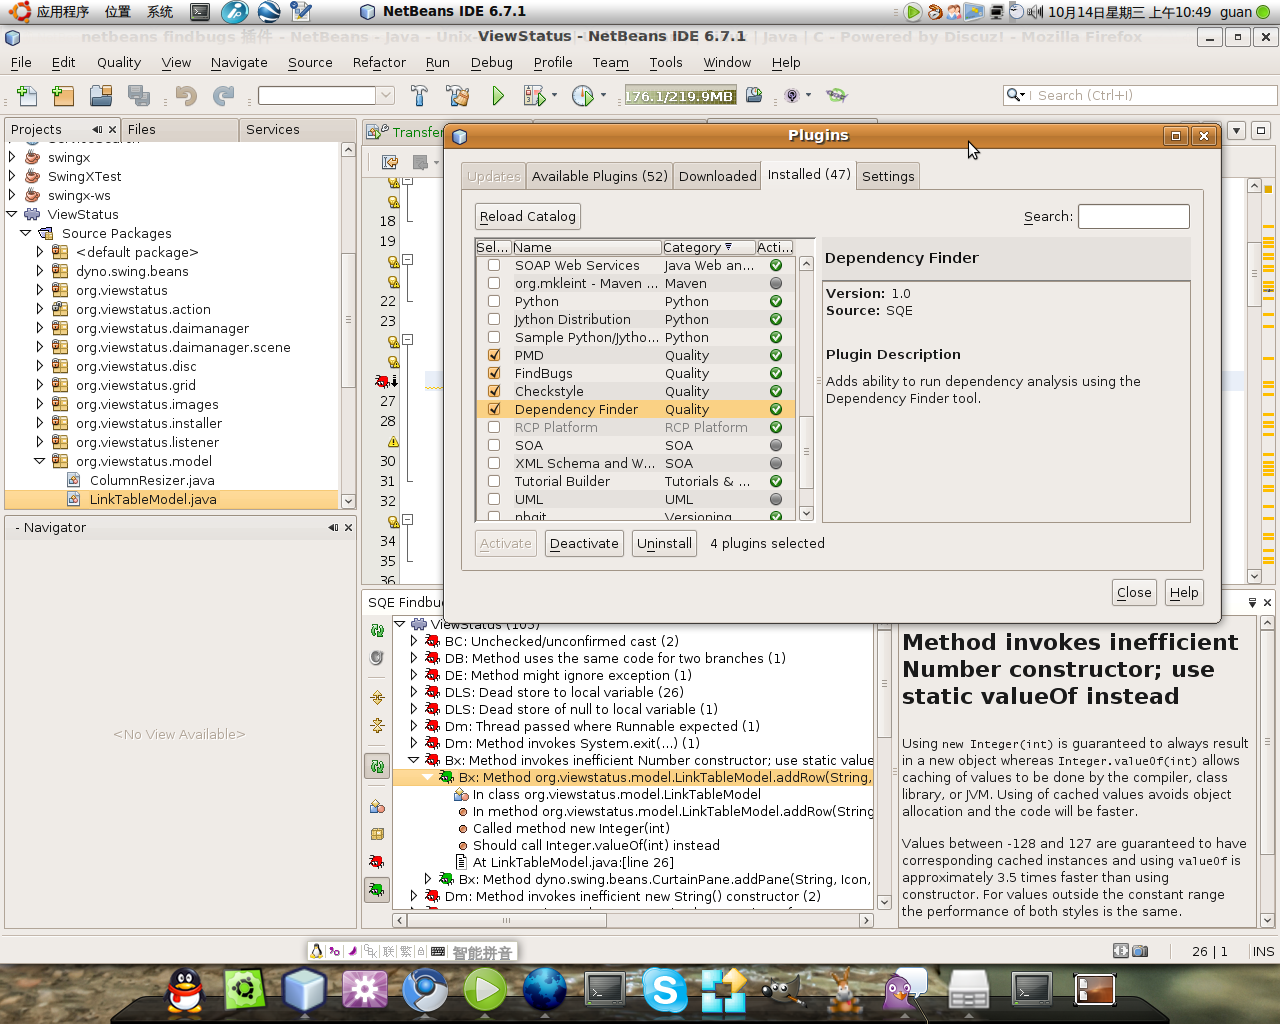Click the Help button in Plugins dialog

[x=1184, y=592]
